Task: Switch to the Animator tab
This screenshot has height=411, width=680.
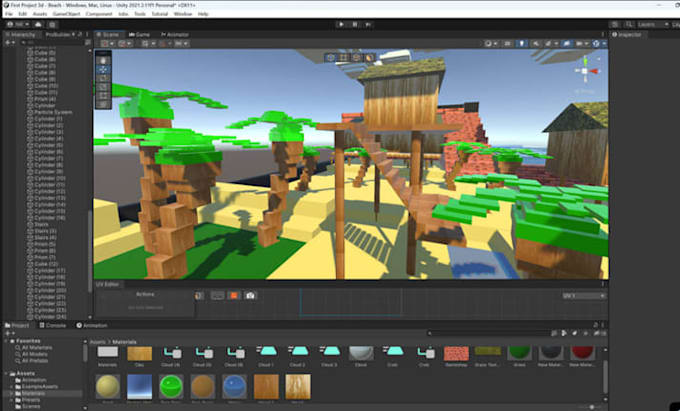Action: 174,34
